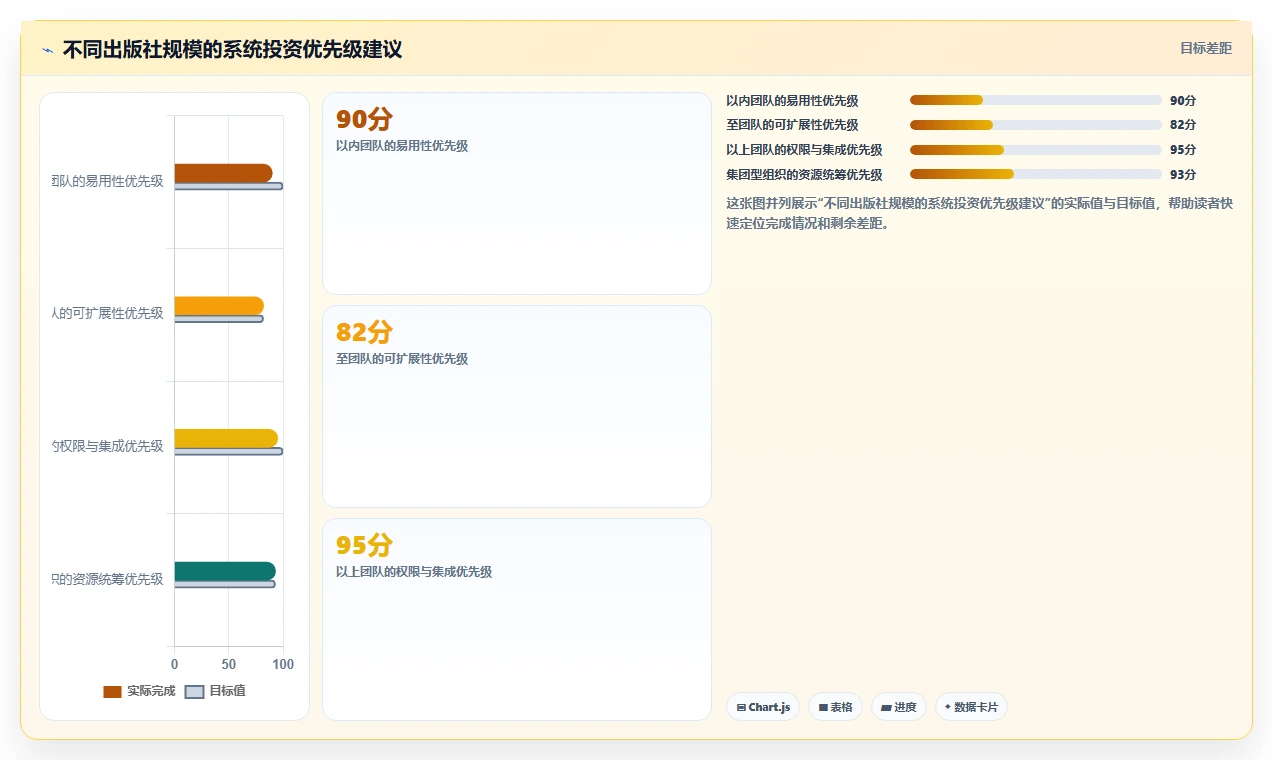Click the 进度 tag chip
This screenshot has width=1273, height=760.
(899, 707)
